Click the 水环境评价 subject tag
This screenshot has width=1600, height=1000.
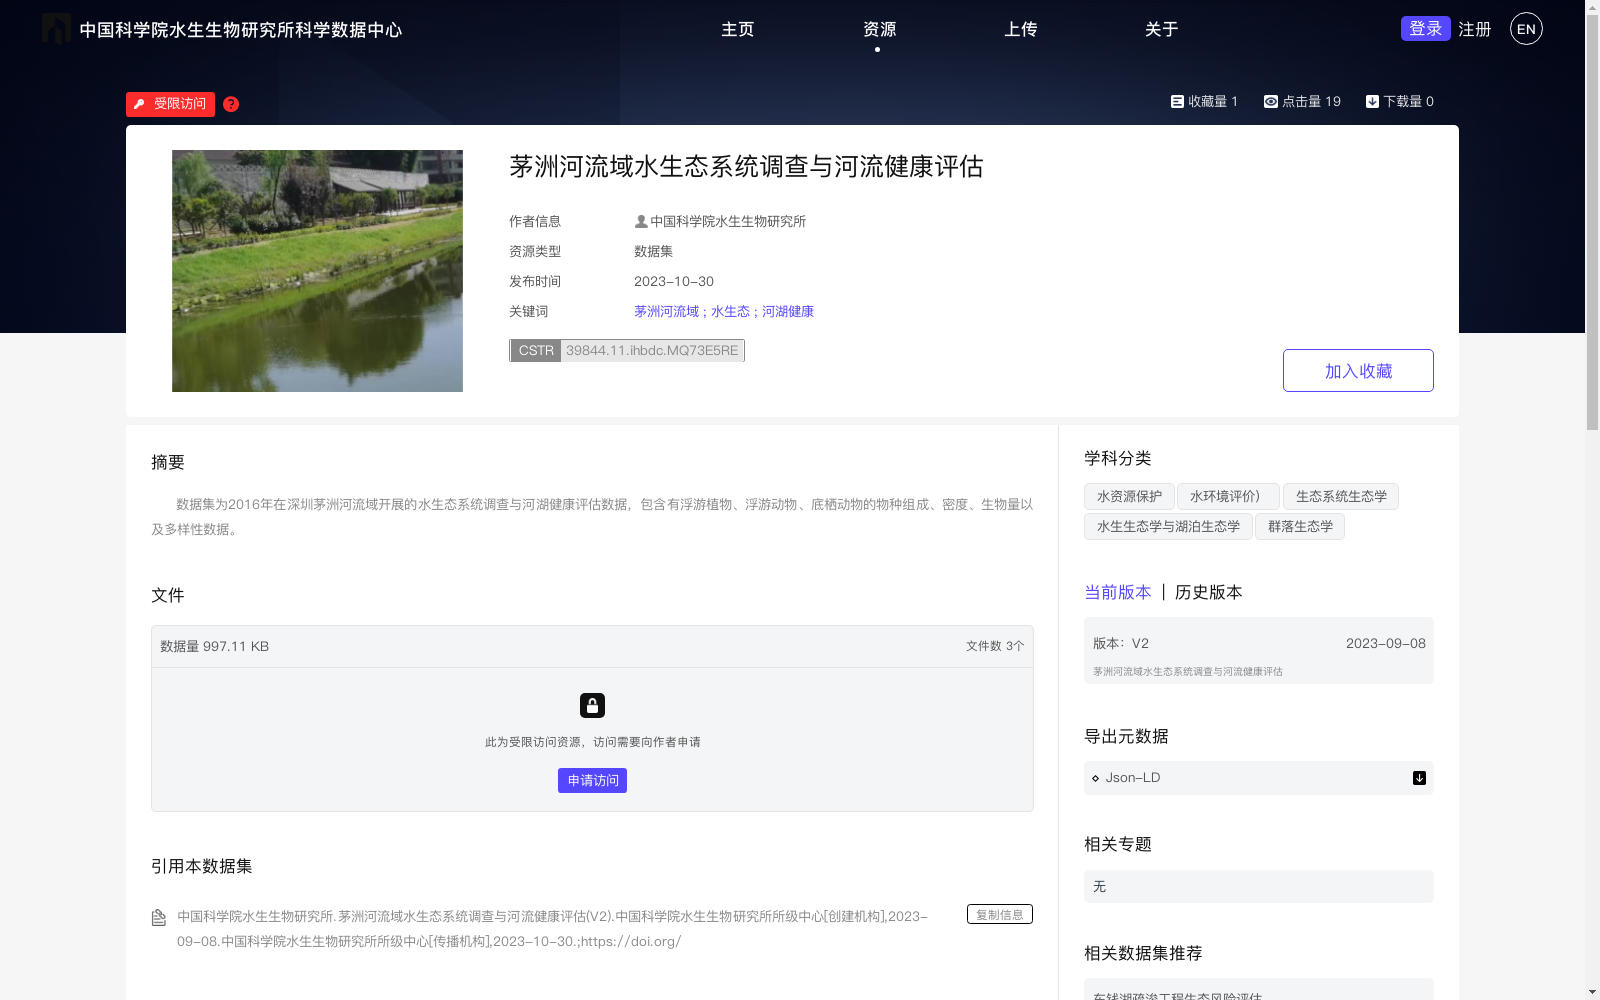pos(1228,497)
